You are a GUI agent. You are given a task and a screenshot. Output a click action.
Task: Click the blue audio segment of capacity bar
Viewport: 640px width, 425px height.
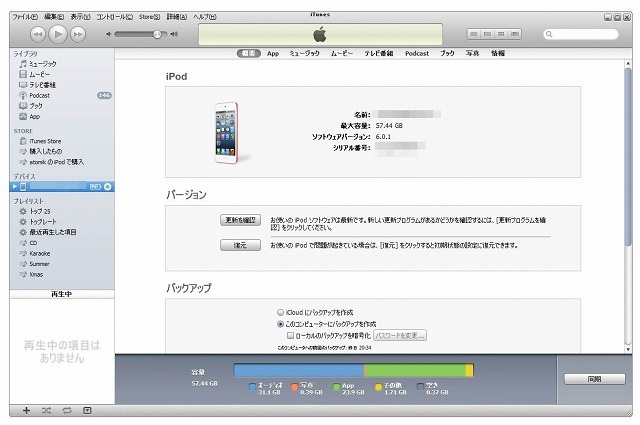coord(299,370)
